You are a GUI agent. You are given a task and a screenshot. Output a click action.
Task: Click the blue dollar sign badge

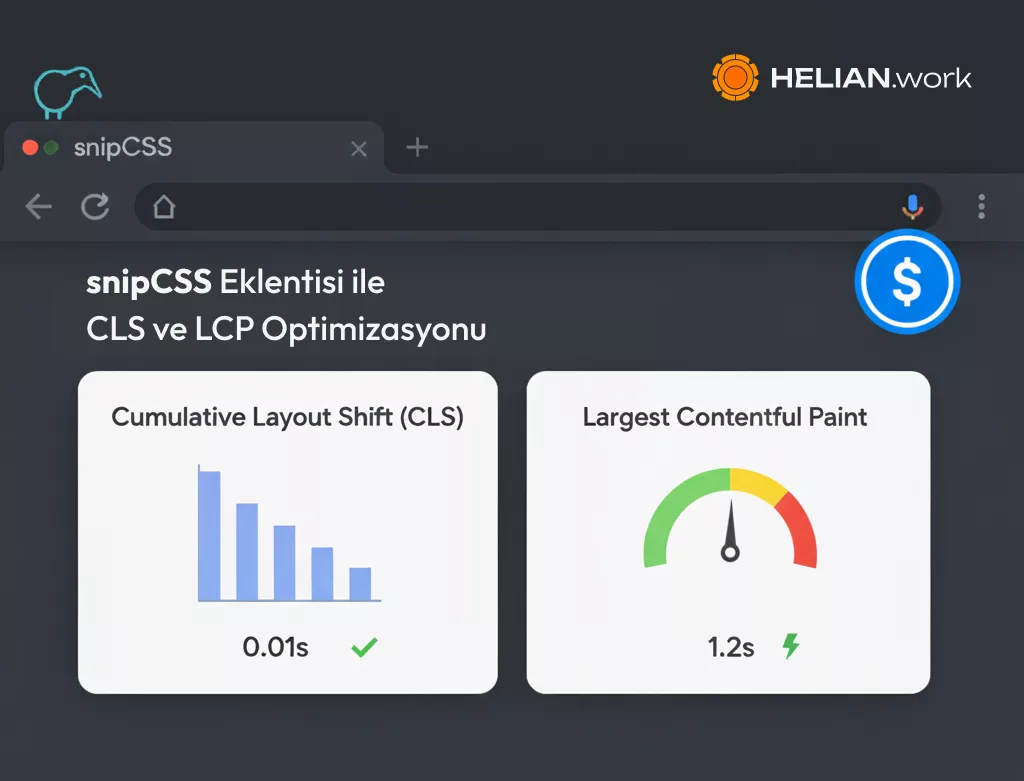tap(907, 282)
